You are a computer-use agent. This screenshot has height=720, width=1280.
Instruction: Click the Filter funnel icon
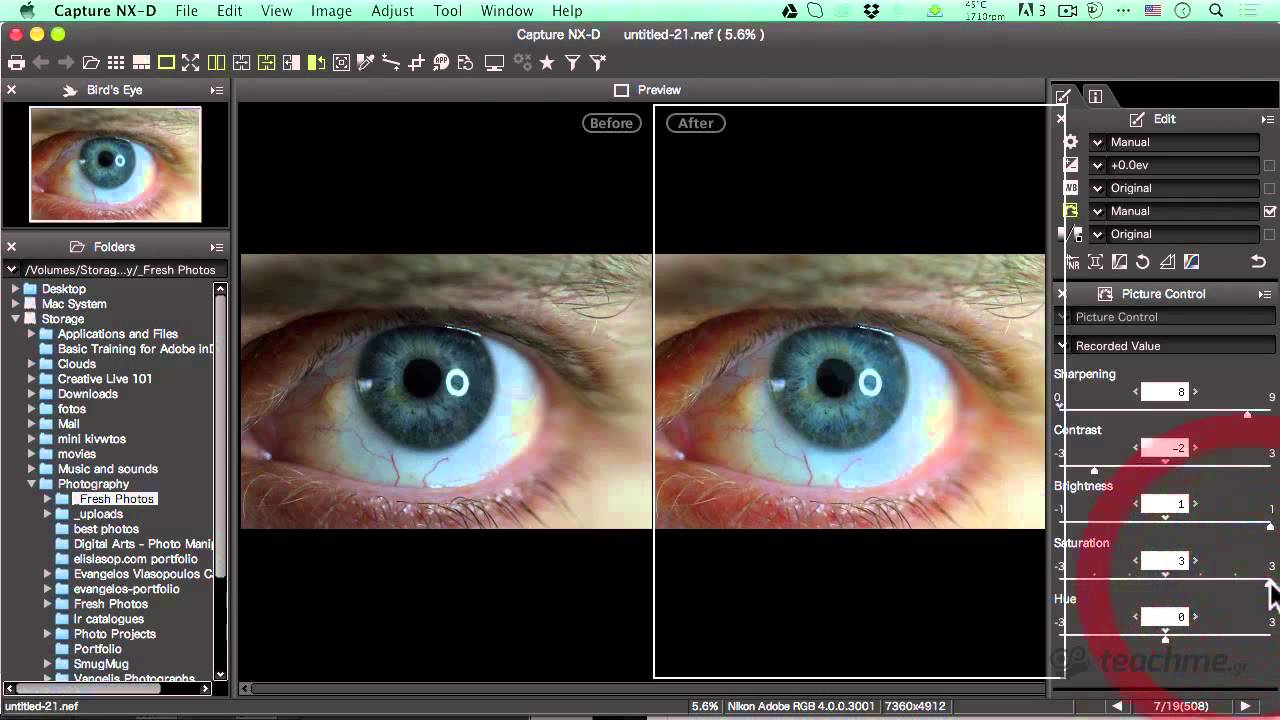click(572, 62)
